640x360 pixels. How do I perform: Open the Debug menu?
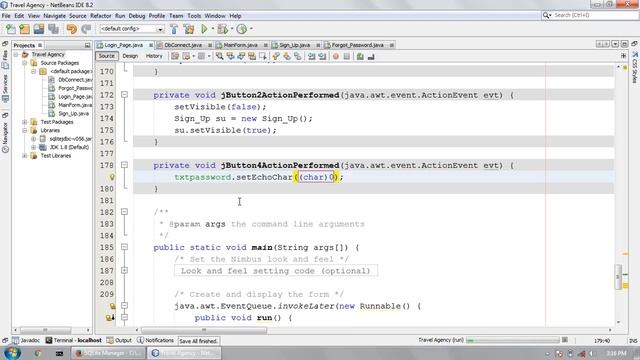[137, 16]
